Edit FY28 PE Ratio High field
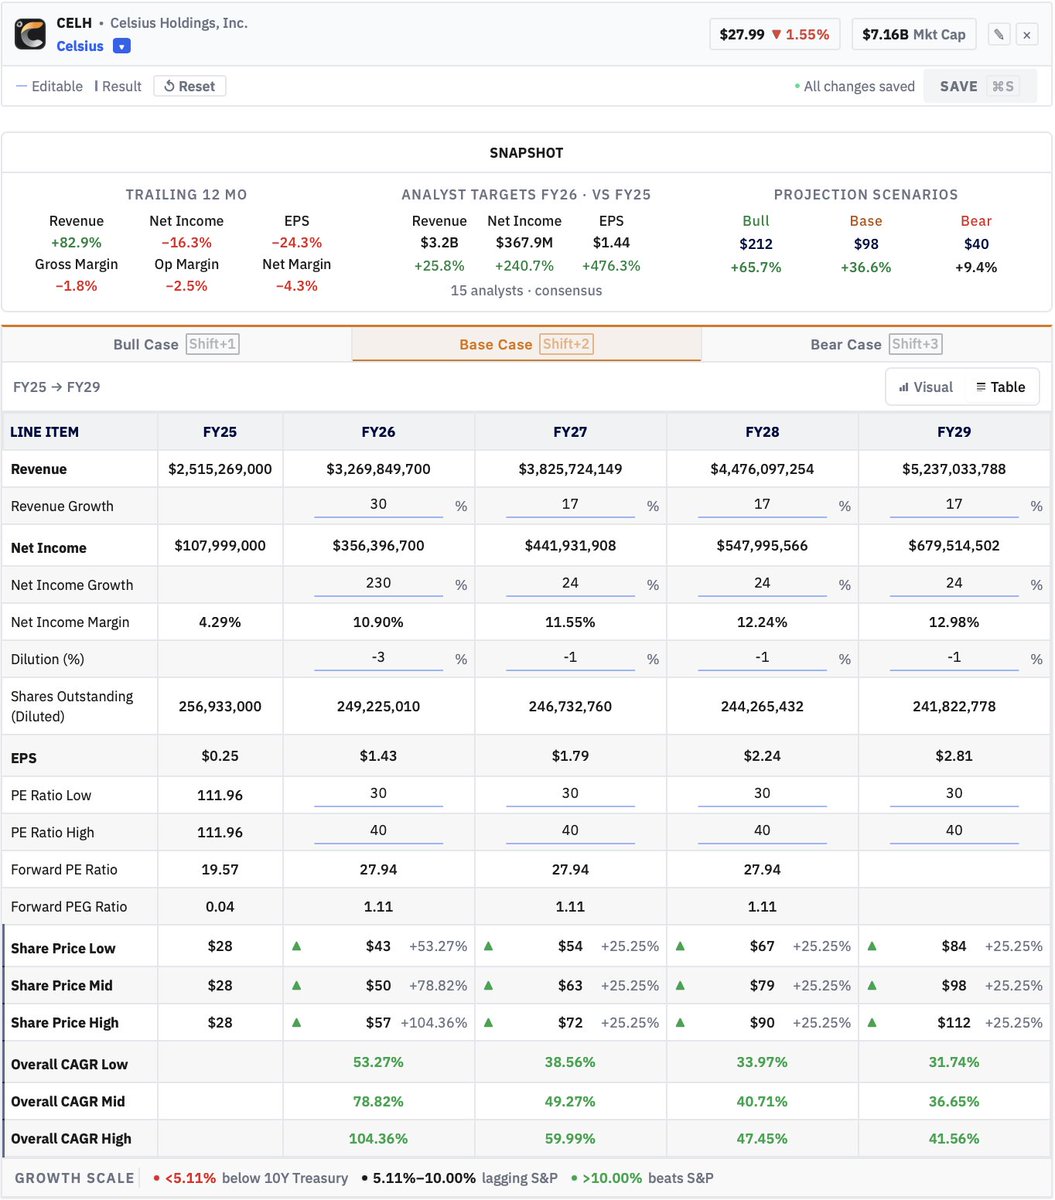 [762, 831]
